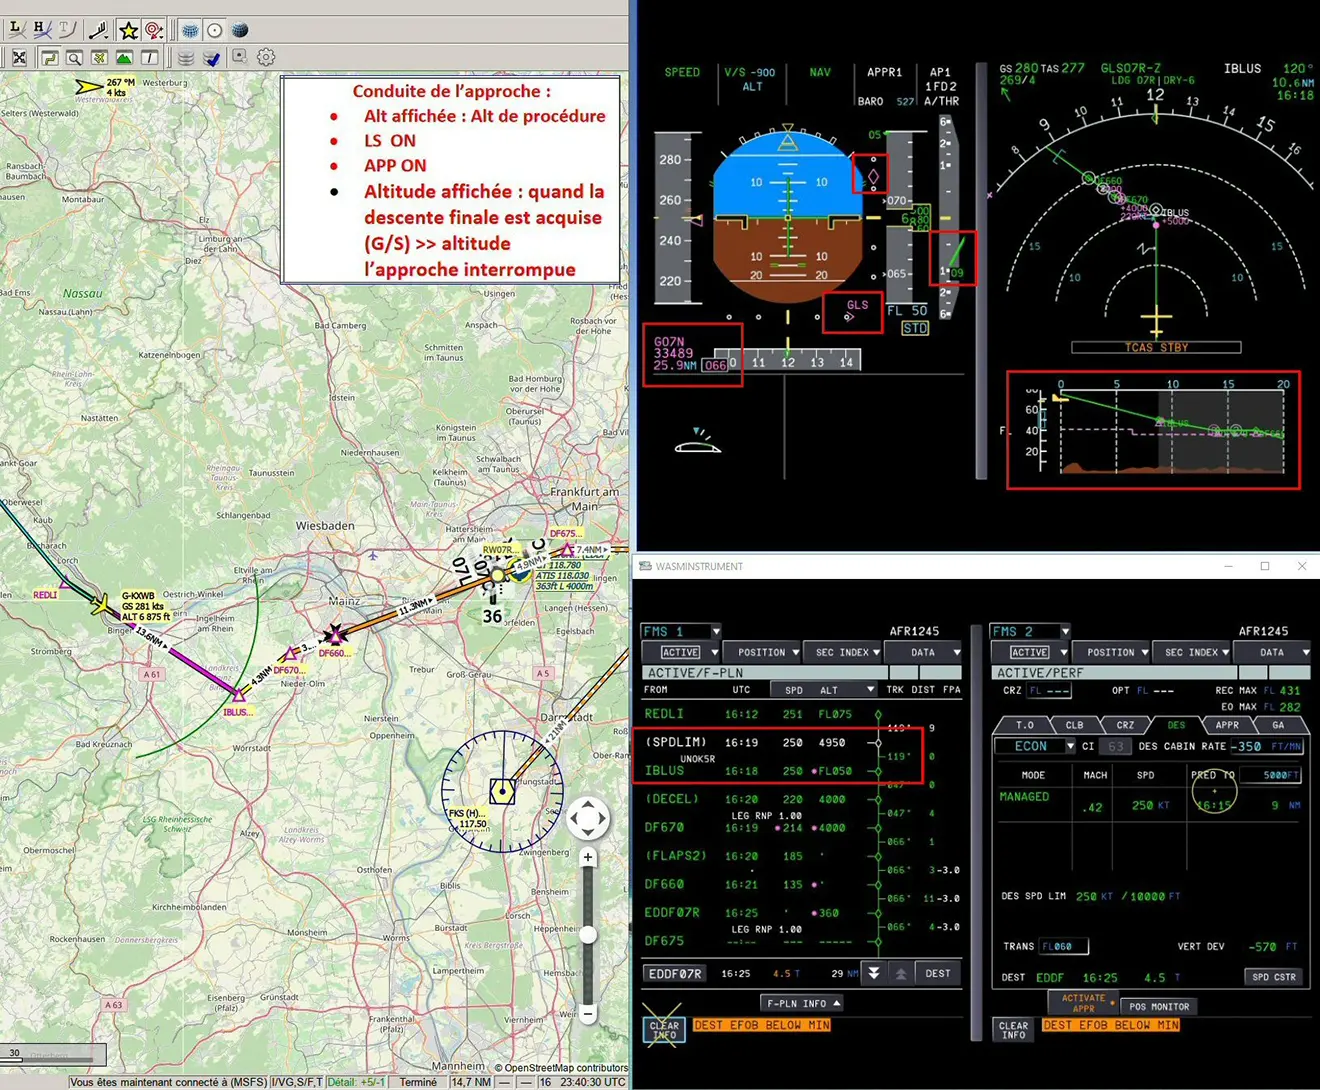Open FMS 2 POSITION menu
This screenshot has width=1320, height=1090.
coord(1112,652)
